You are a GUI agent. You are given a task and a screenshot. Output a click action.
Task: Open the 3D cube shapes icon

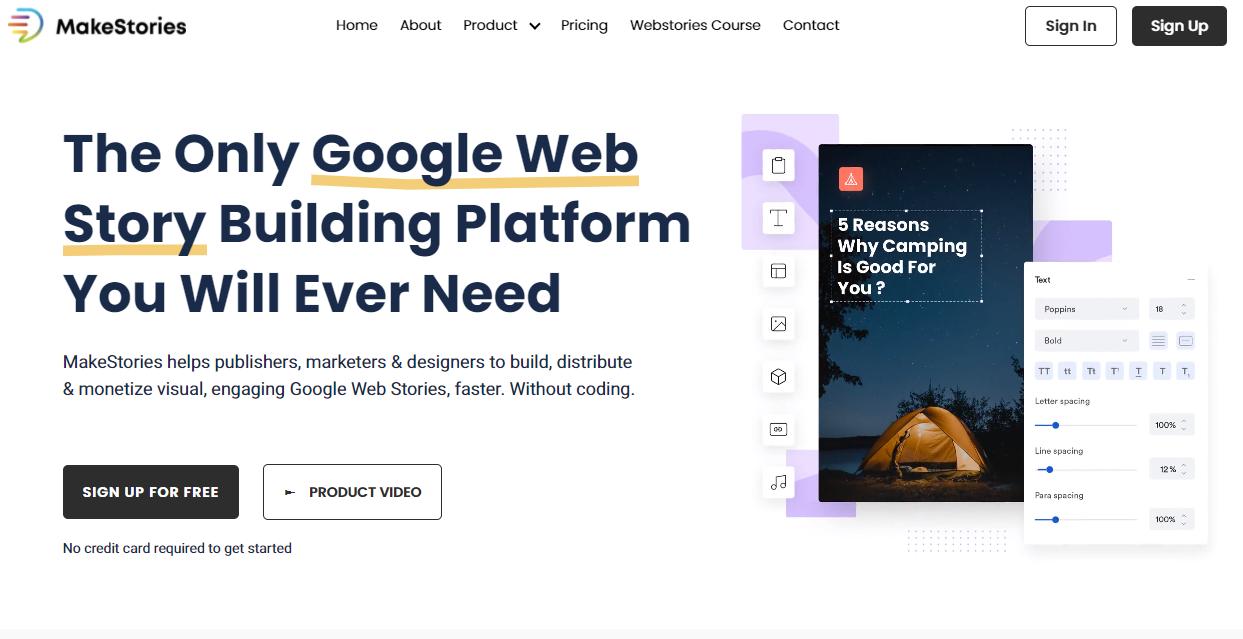click(x=779, y=377)
